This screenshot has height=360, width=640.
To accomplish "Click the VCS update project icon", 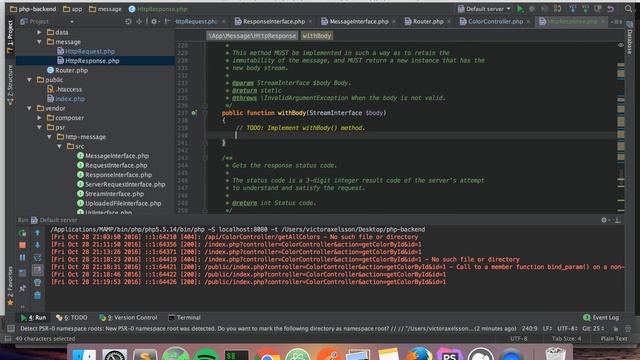I will 573,9.
